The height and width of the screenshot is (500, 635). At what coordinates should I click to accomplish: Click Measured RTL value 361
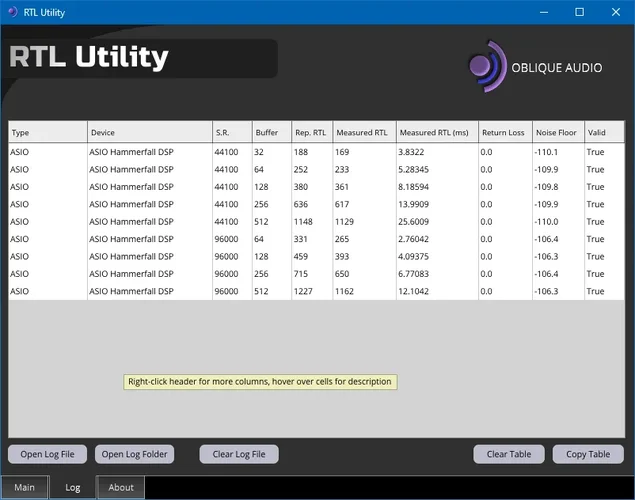[x=364, y=187]
